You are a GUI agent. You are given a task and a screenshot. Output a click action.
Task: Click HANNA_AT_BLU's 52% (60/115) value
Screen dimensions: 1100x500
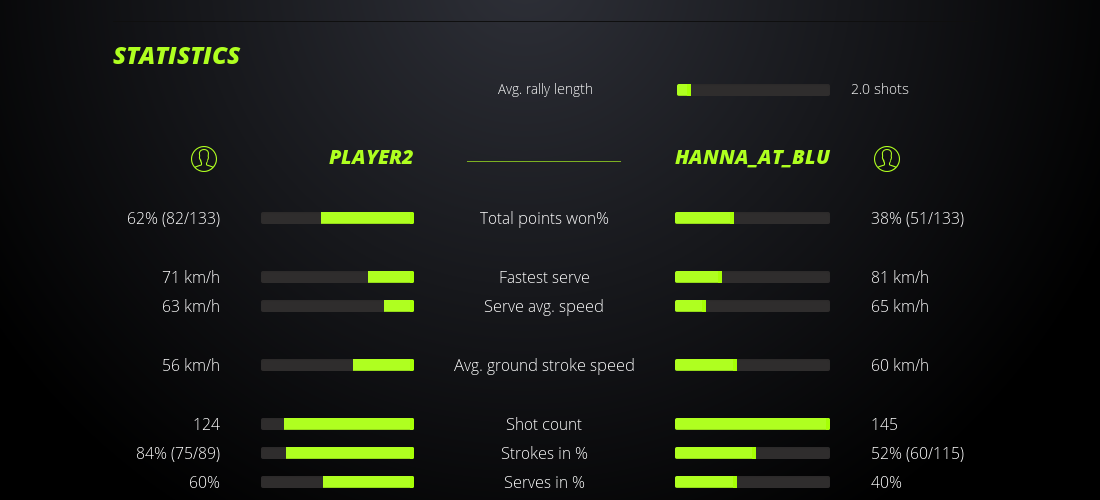(917, 453)
